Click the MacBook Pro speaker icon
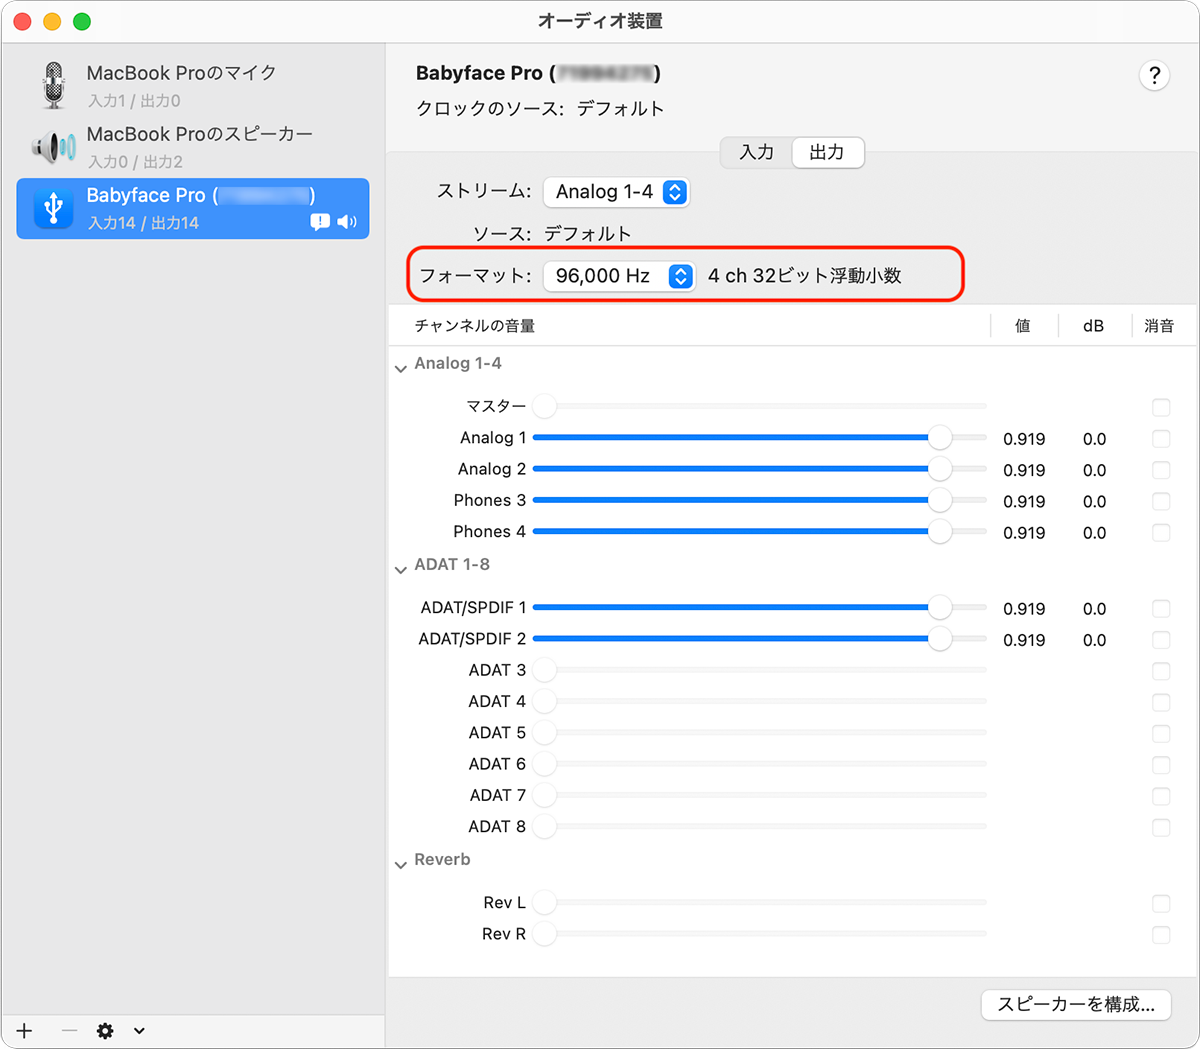This screenshot has height=1049, width=1200. (54, 147)
